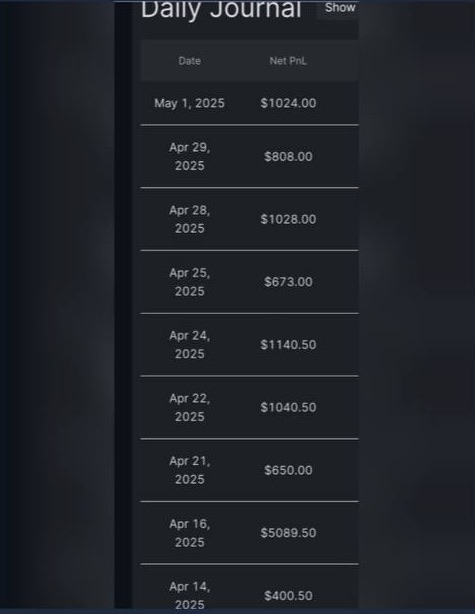Screen dimensions: 475x614
Task: Select the Apr 28, 2025 date cell
Action: point(190,219)
